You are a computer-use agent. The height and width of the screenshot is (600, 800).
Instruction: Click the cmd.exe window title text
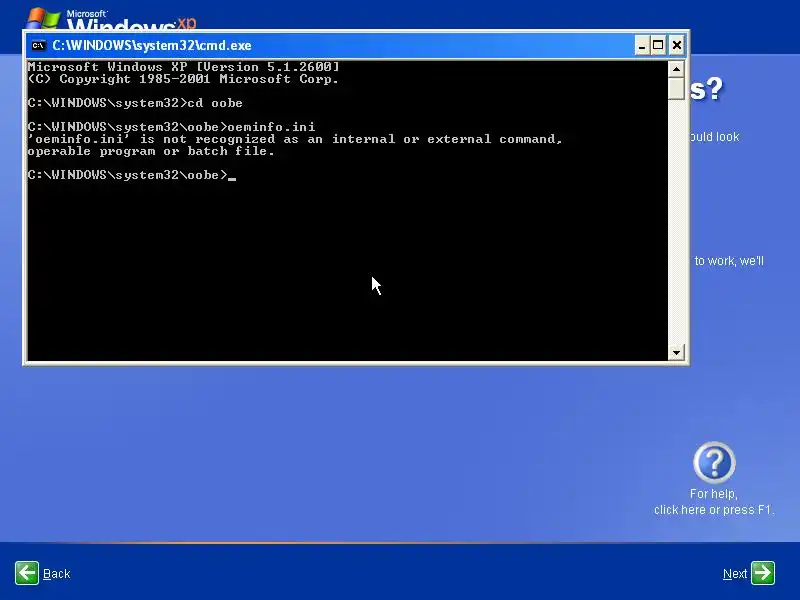(152, 45)
